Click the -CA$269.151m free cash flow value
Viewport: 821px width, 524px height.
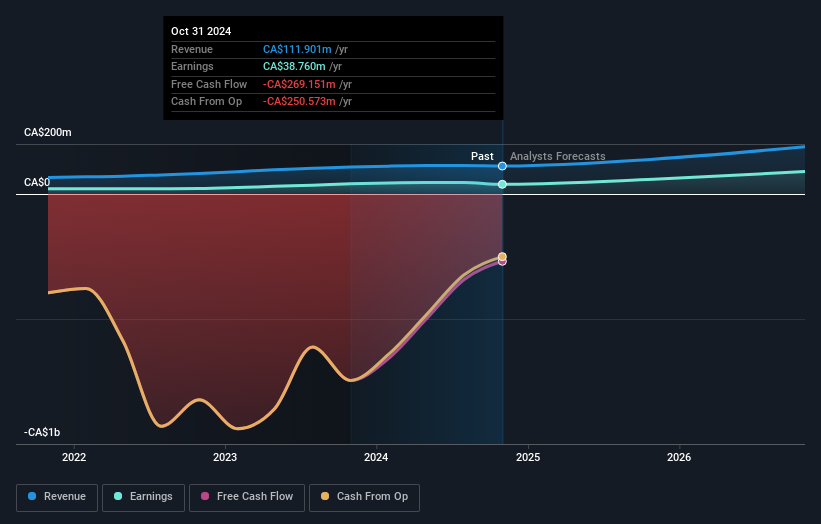click(299, 84)
